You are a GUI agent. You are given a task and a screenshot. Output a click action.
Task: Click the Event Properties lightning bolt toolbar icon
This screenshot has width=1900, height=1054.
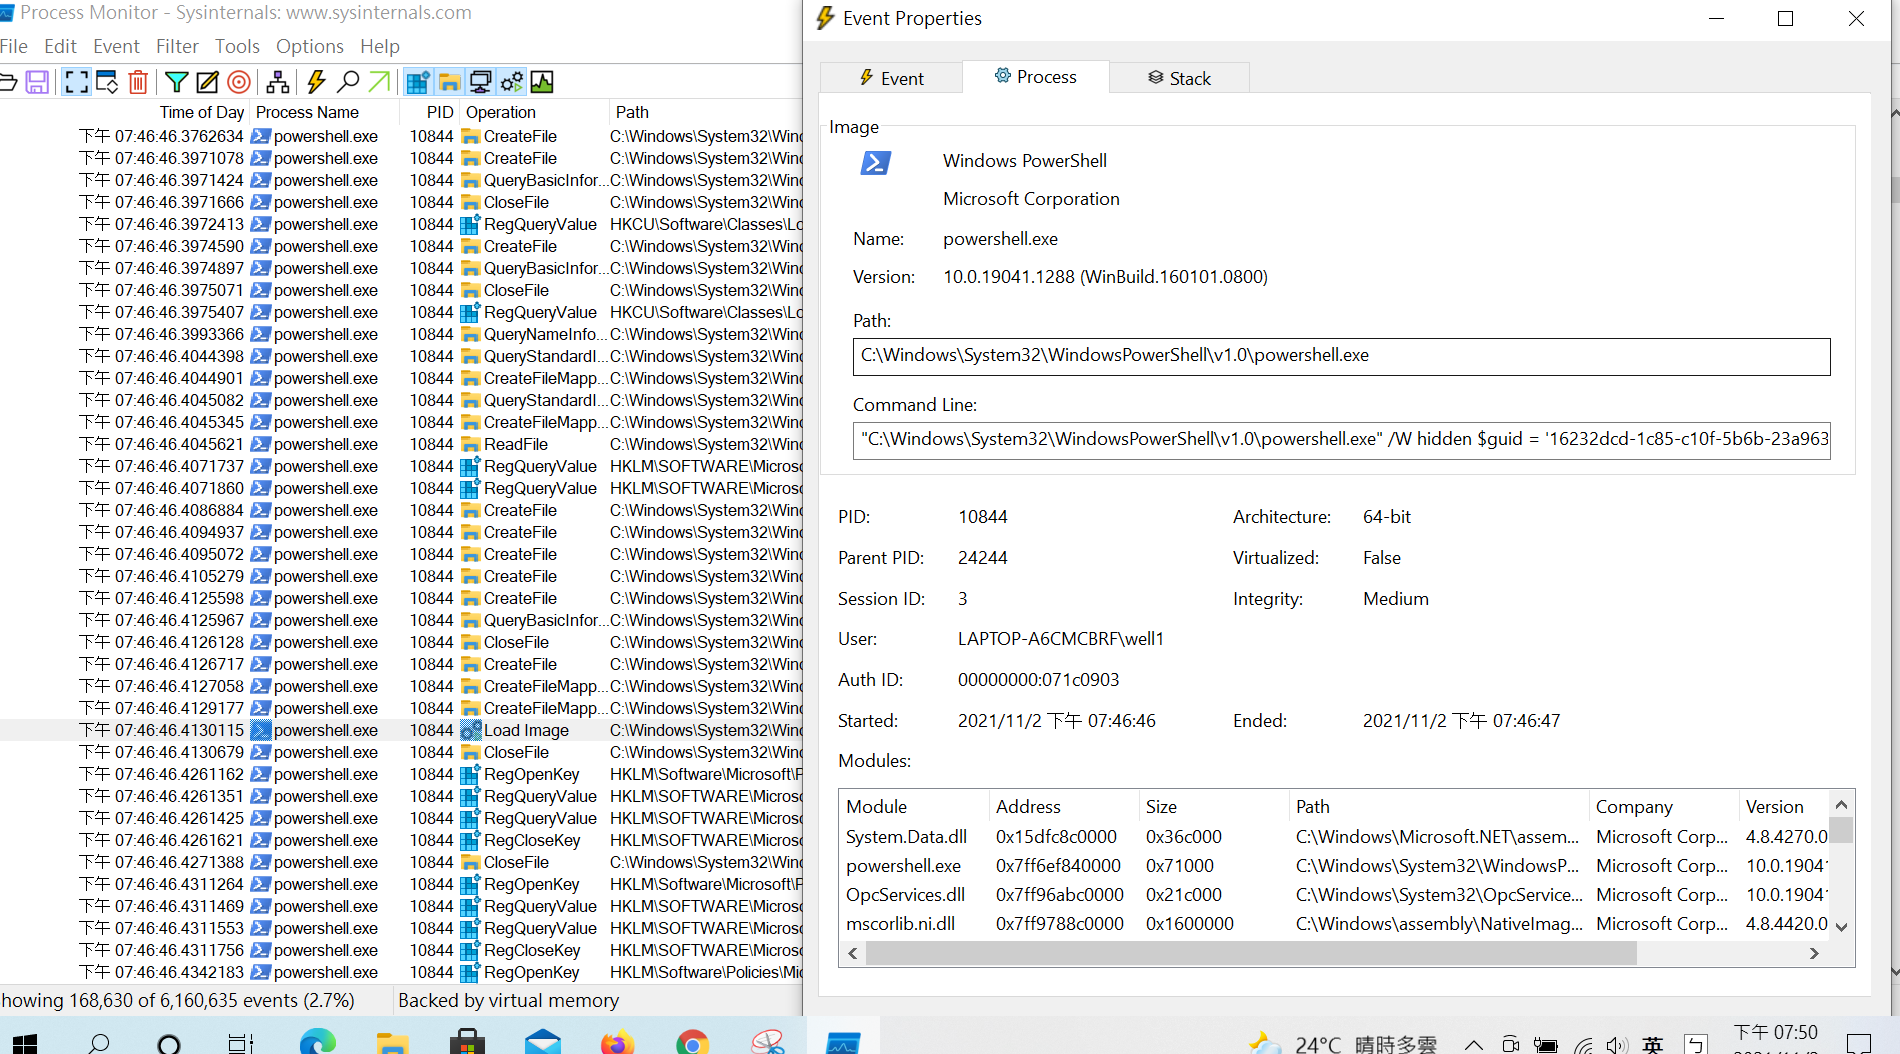click(316, 82)
